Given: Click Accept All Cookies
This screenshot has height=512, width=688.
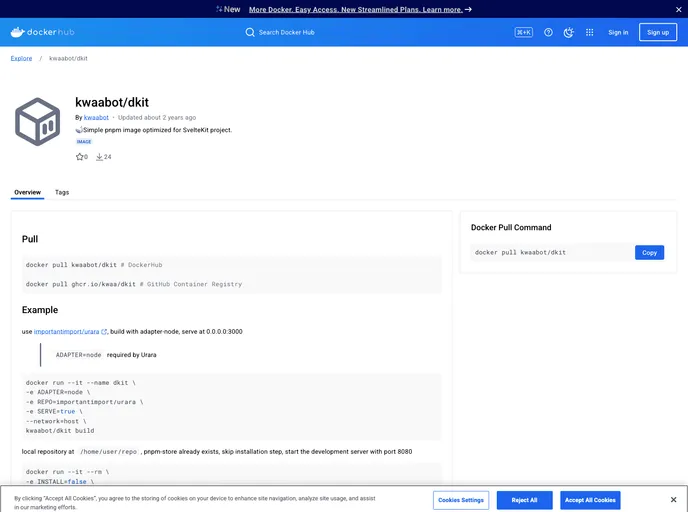Looking at the screenshot, I should pos(590,500).
